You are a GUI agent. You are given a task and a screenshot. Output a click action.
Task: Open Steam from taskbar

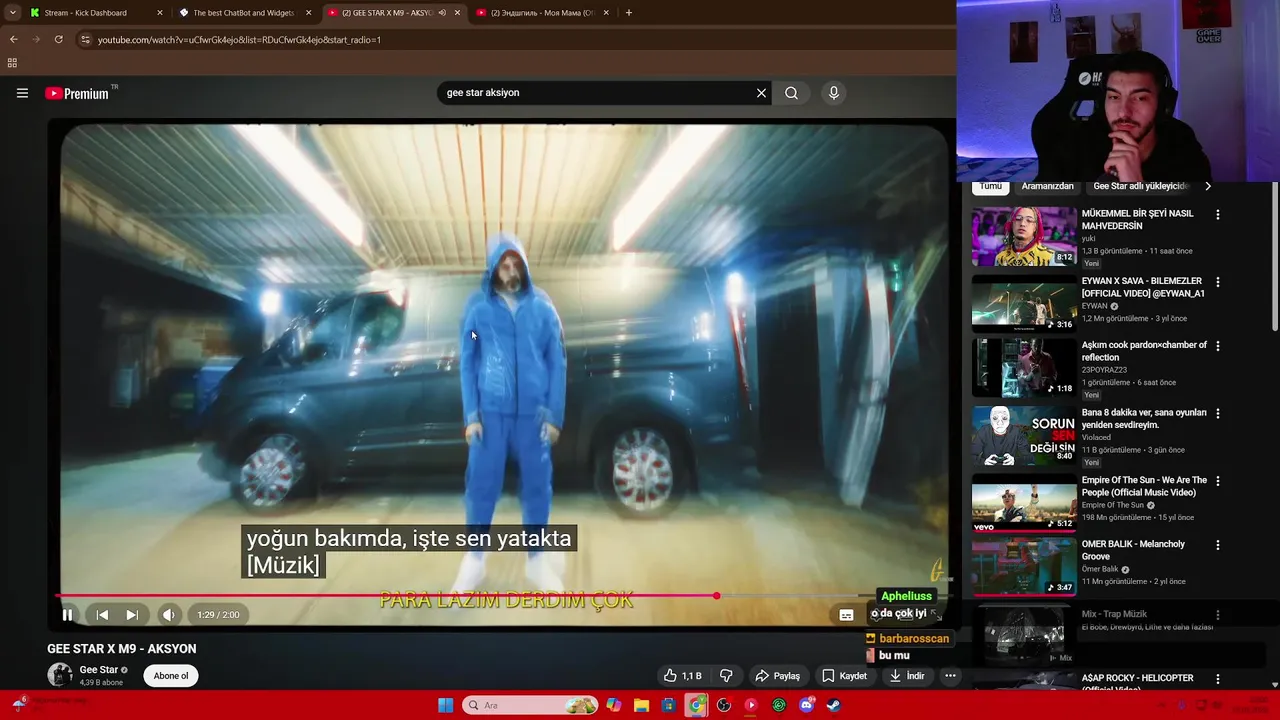[x=833, y=705]
